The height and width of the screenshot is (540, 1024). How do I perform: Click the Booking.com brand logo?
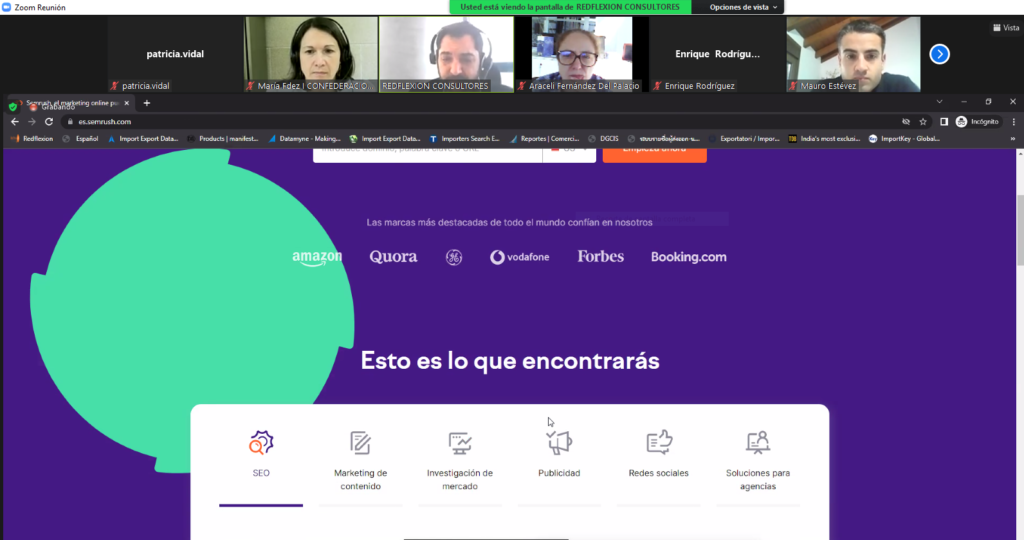(688, 257)
